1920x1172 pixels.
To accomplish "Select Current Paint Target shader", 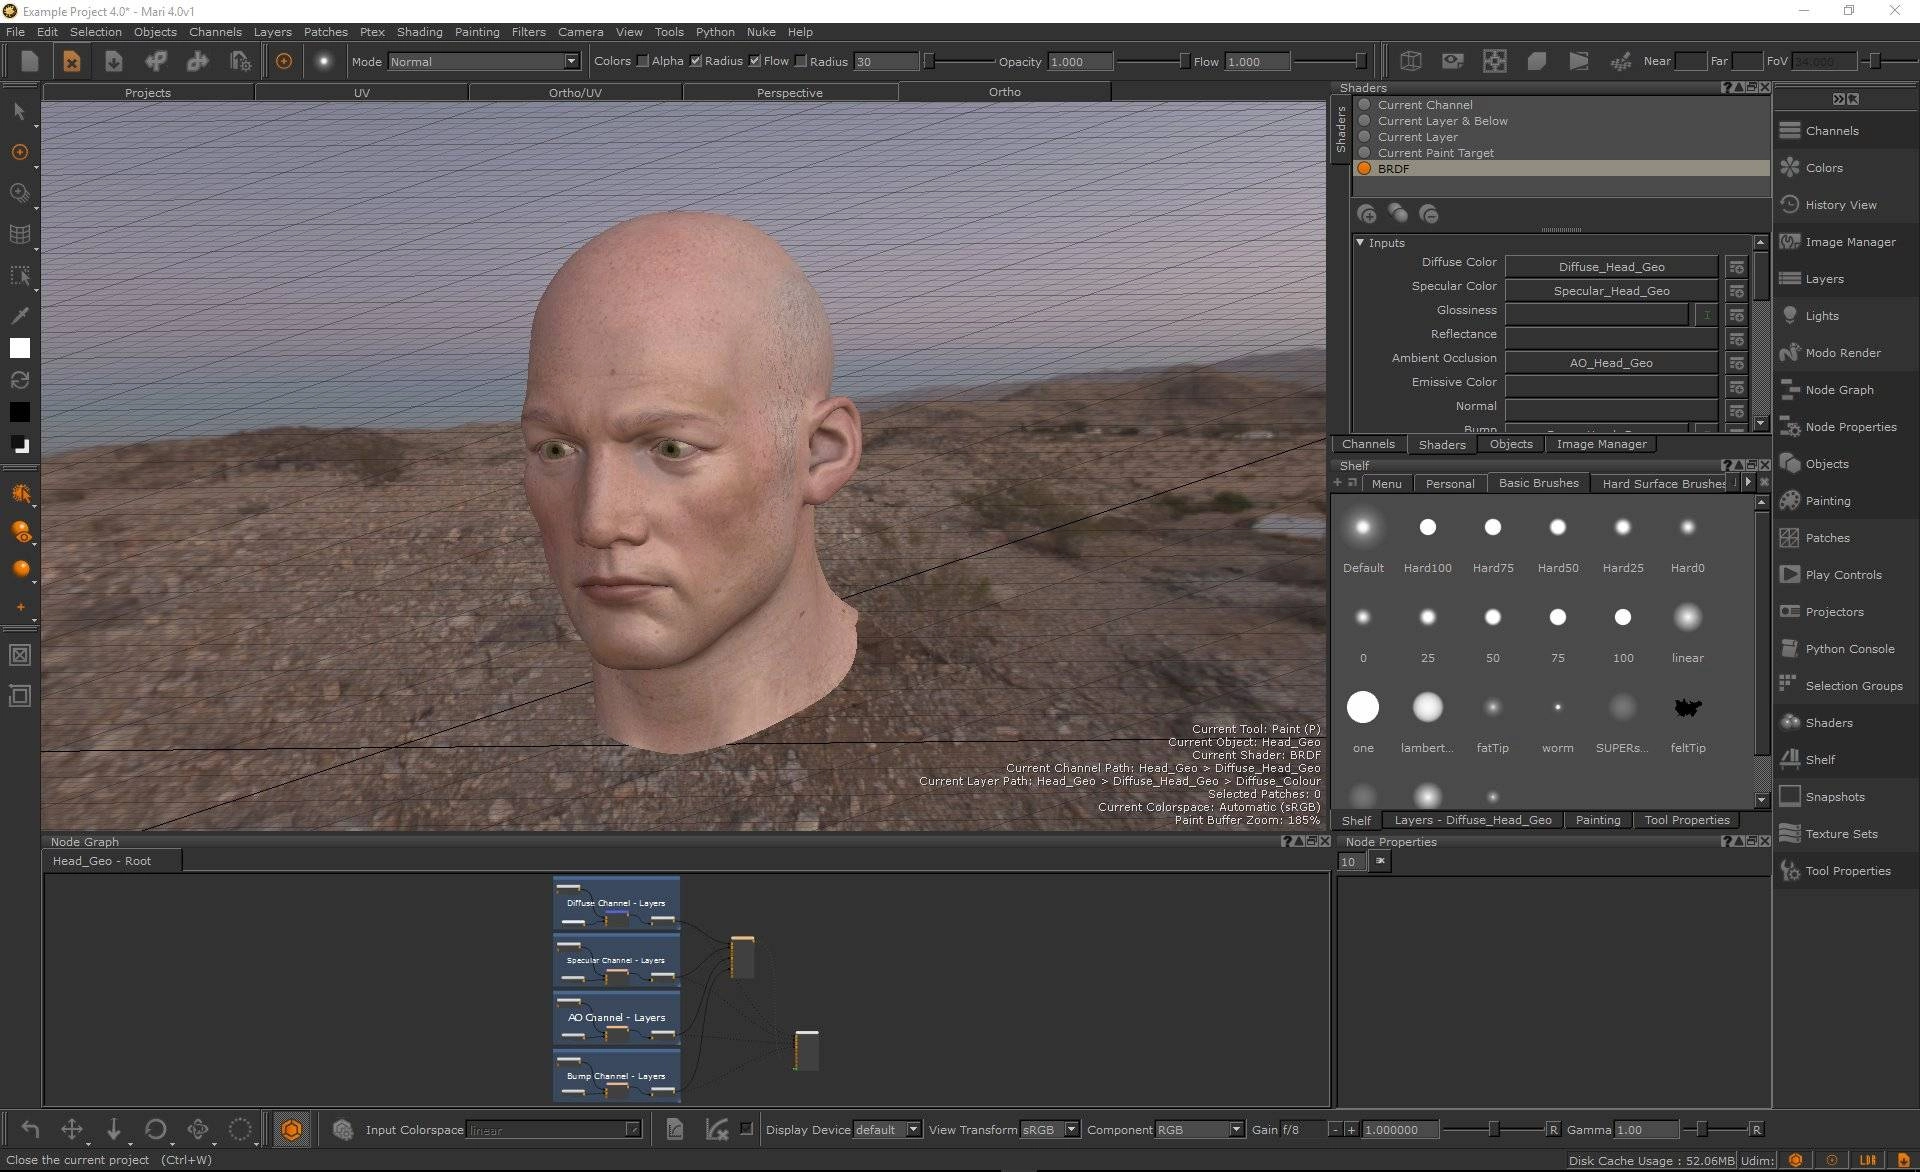I will (1364, 153).
